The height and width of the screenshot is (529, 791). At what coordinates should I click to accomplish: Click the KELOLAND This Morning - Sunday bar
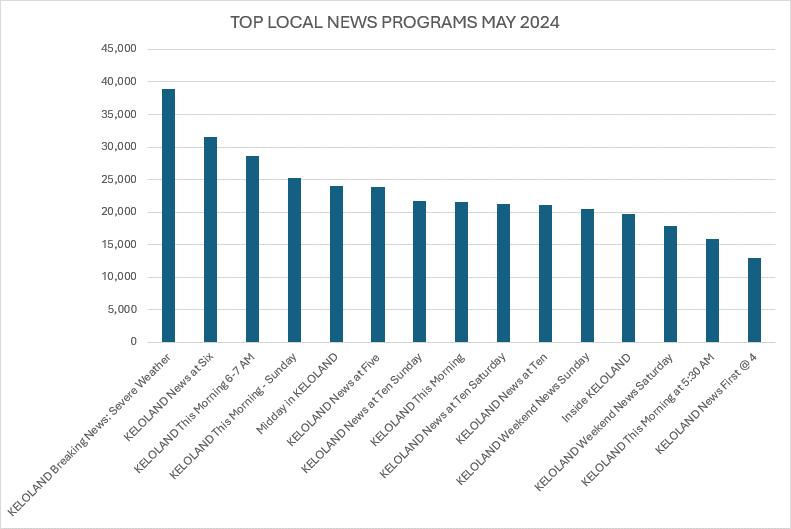294,260
